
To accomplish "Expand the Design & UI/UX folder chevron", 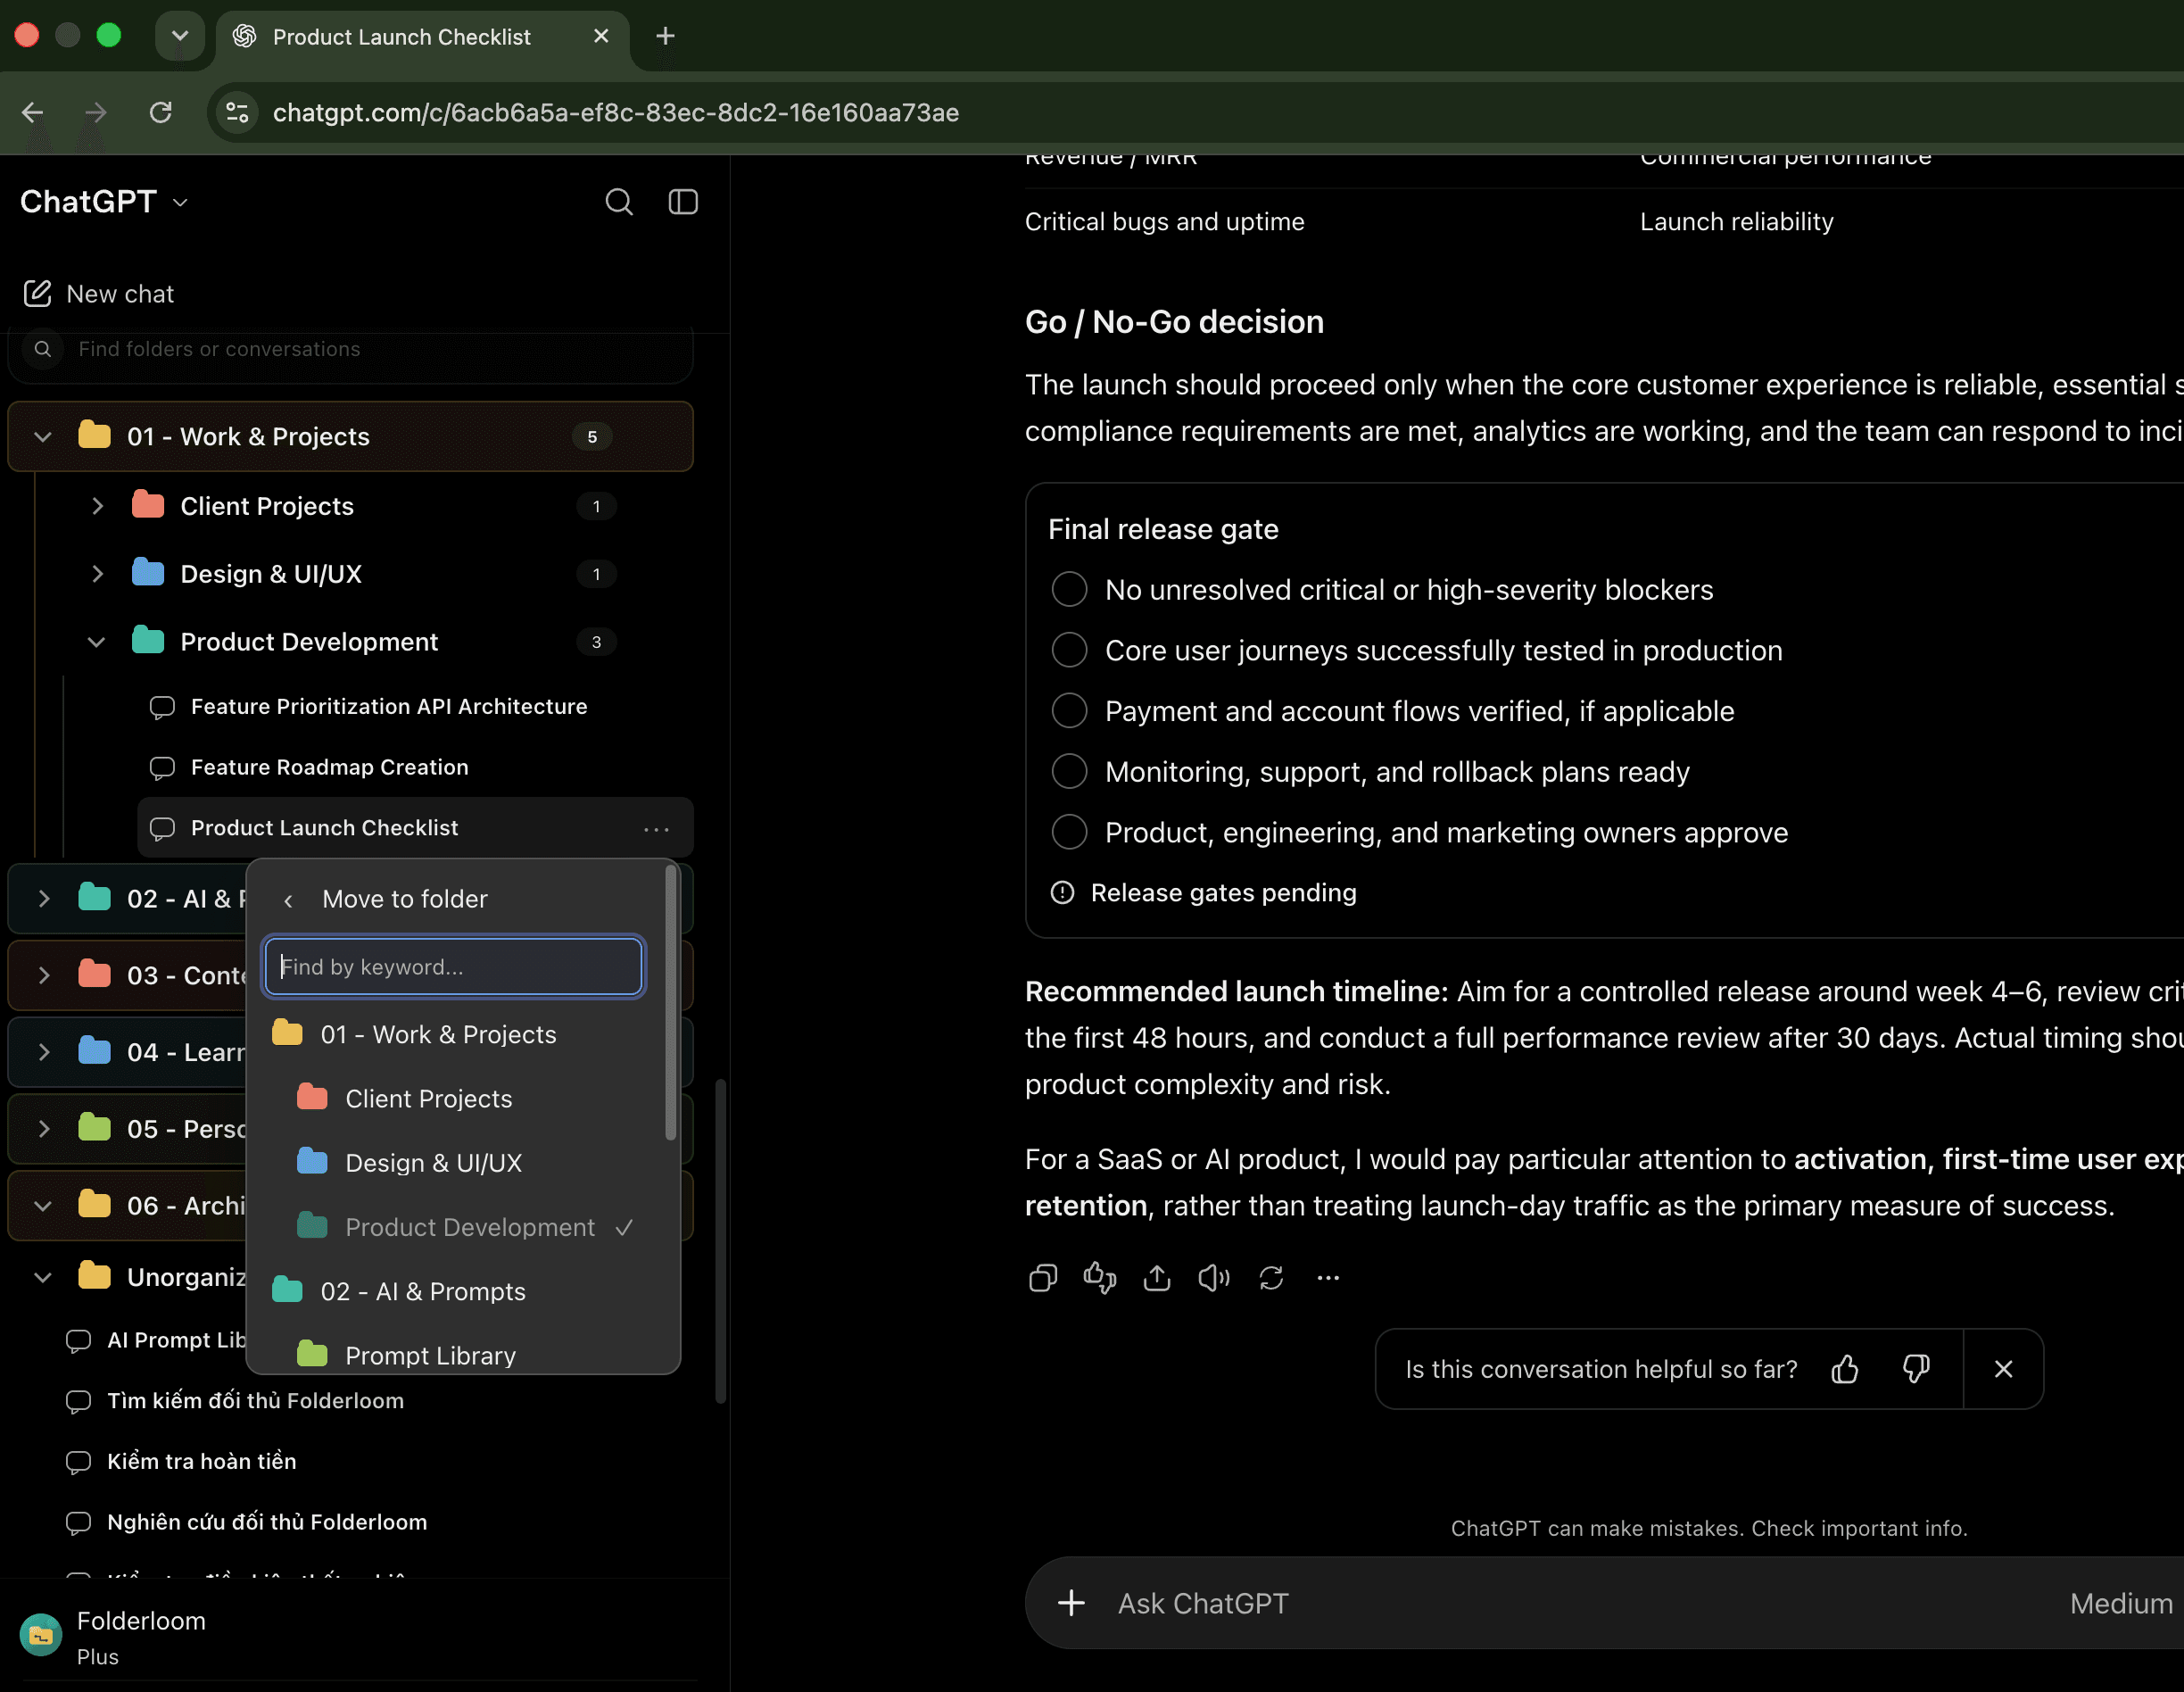I will pos(97,574).
